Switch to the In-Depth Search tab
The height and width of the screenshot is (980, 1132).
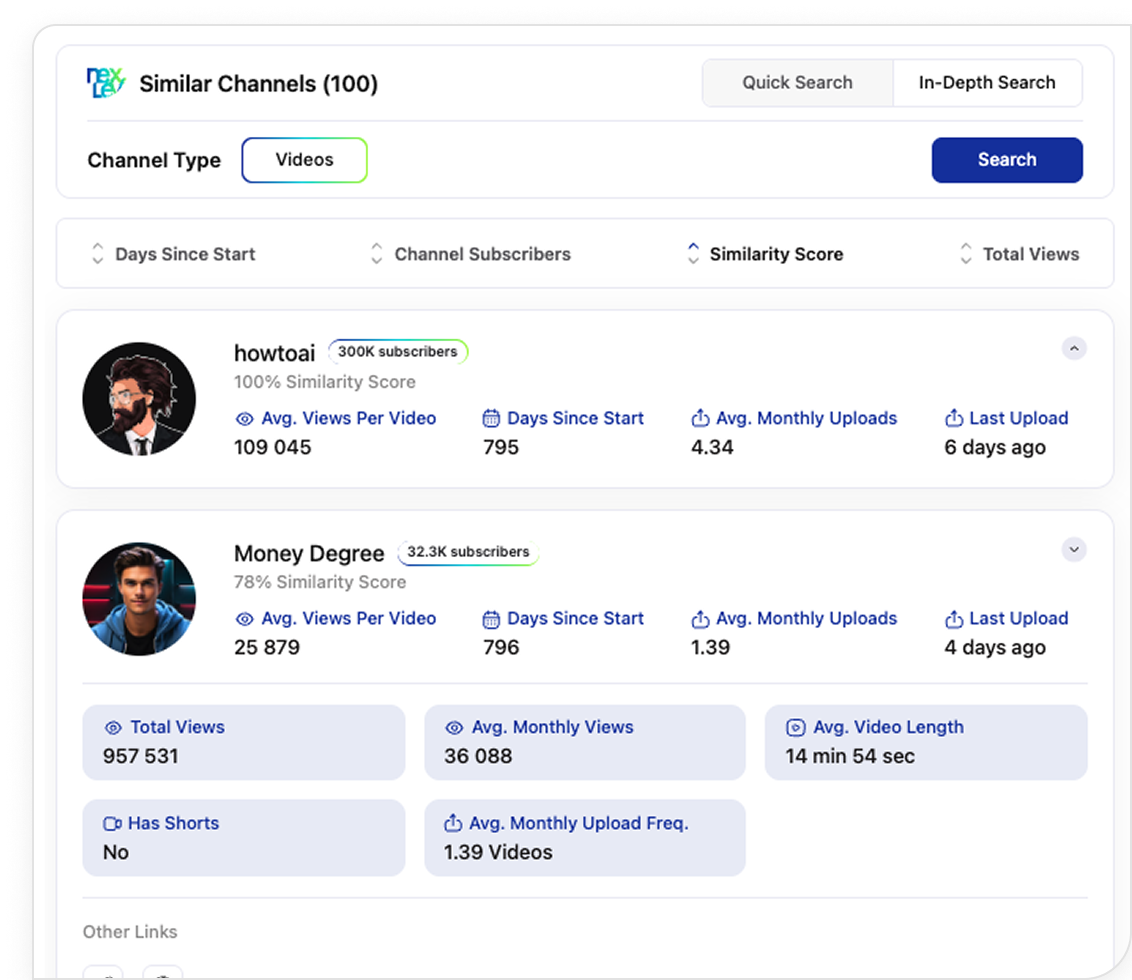point(987,83)
